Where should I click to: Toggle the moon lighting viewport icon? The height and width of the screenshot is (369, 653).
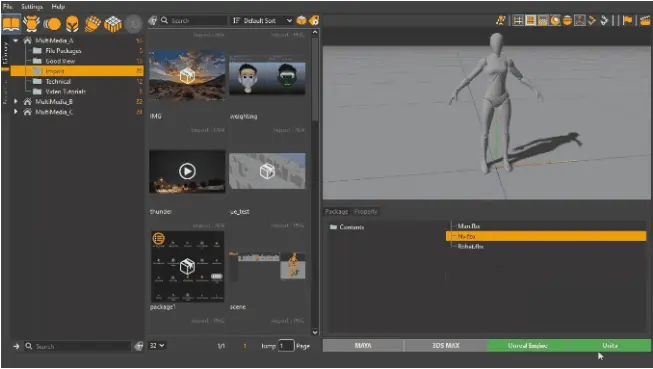coord(555,20)
